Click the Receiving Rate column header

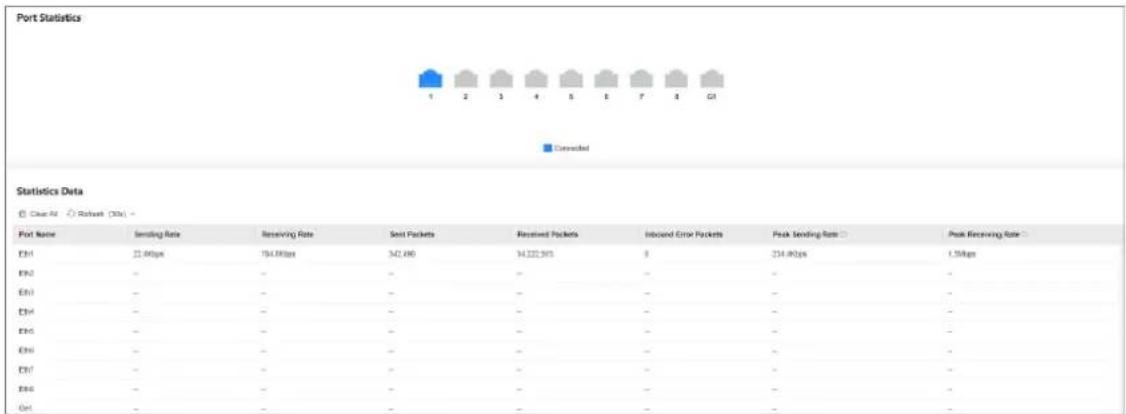[x=286, y=235]
